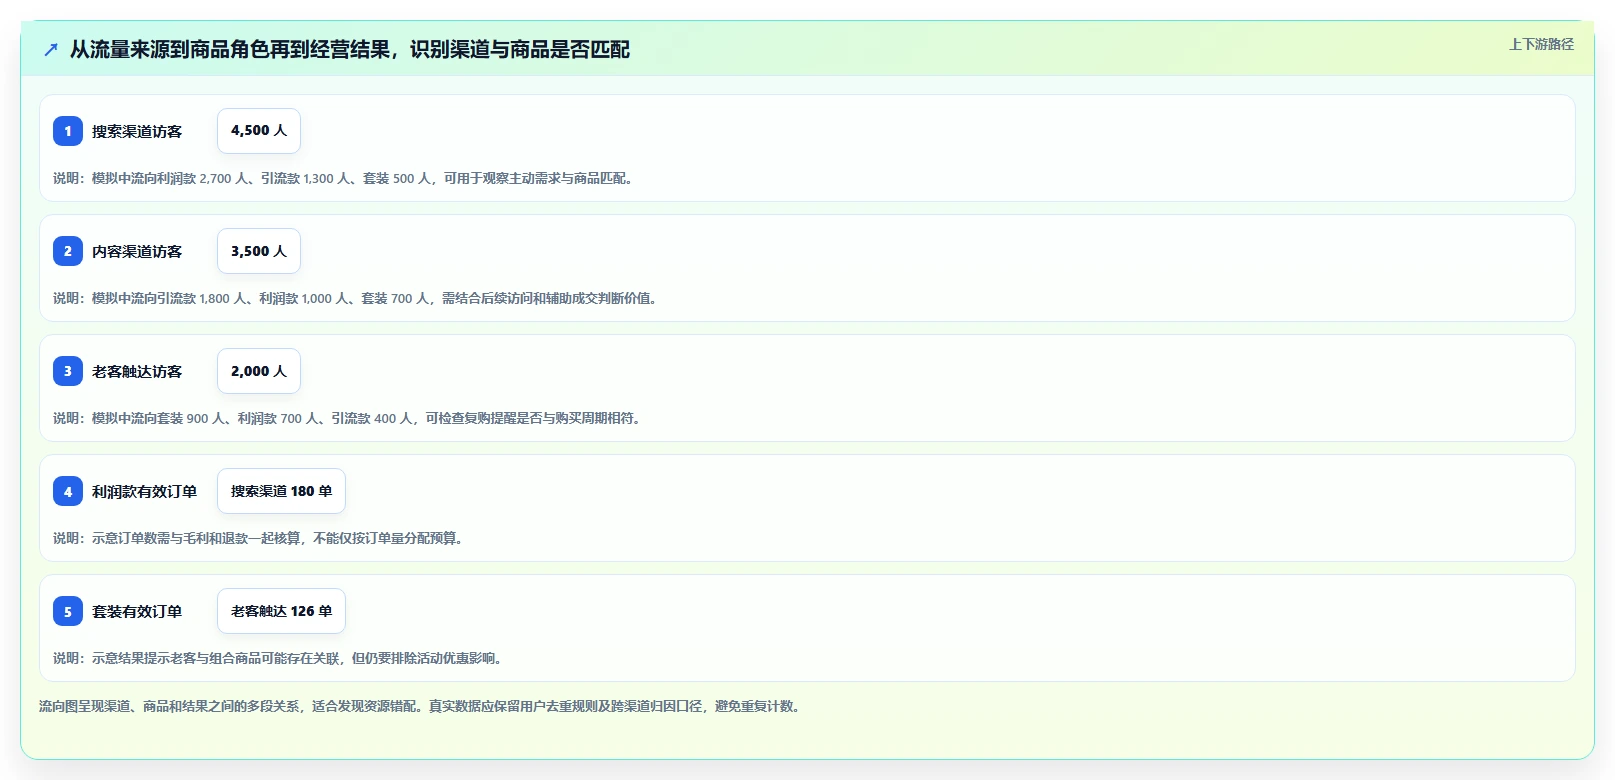Click the arrow icon beside the panel title
Screen dimensions: 1615x780
tap(51, 50)
